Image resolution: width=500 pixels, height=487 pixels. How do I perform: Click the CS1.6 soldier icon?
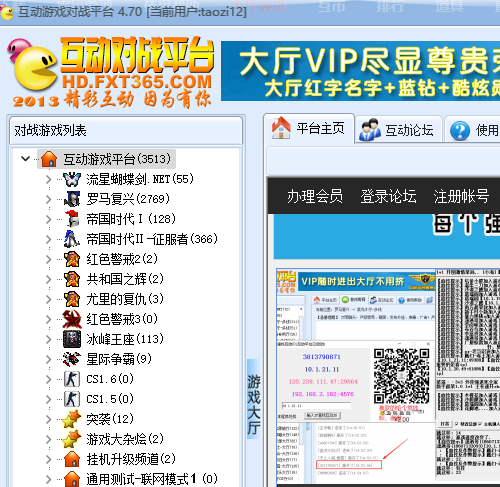[72, 379]
